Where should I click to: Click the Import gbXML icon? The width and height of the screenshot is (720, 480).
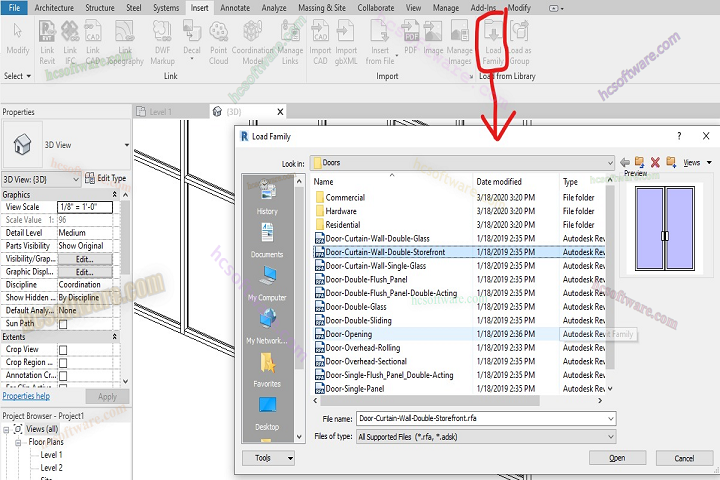[x=346, y=42]
